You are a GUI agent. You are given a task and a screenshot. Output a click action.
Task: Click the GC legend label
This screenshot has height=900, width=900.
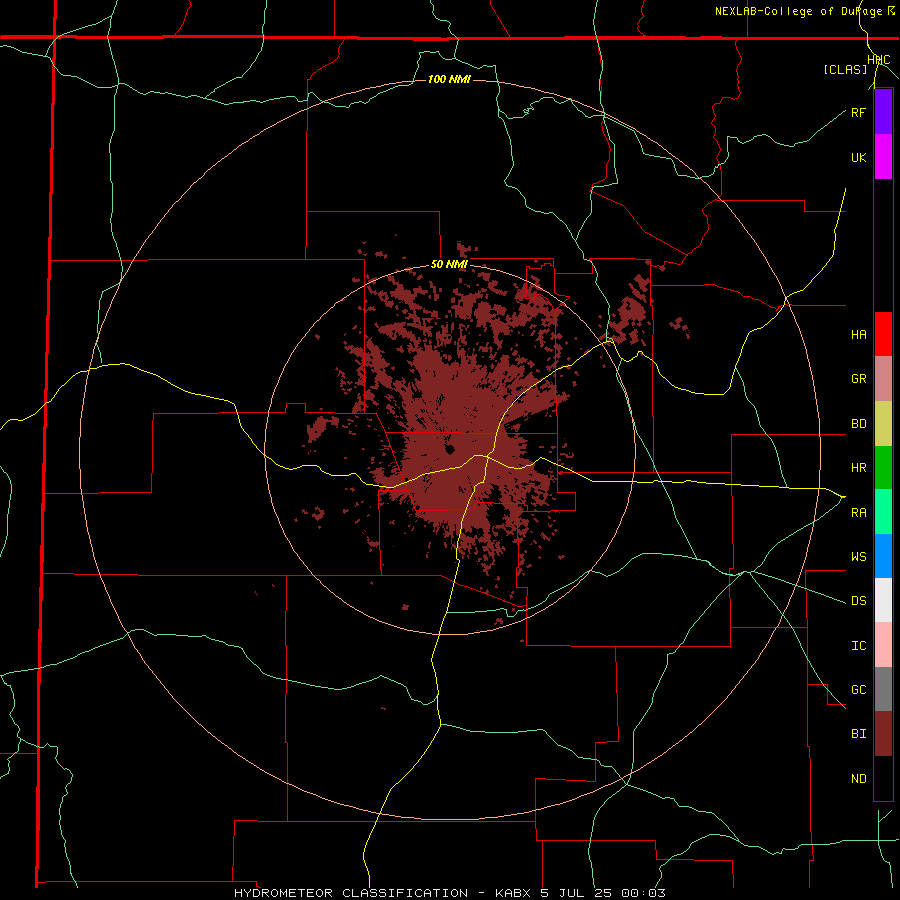click(x=858, y=690)
